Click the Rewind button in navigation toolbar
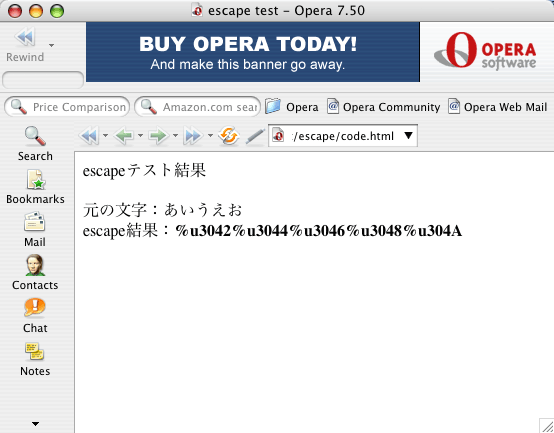Screen dimensions: 554x433 point(89,136)
